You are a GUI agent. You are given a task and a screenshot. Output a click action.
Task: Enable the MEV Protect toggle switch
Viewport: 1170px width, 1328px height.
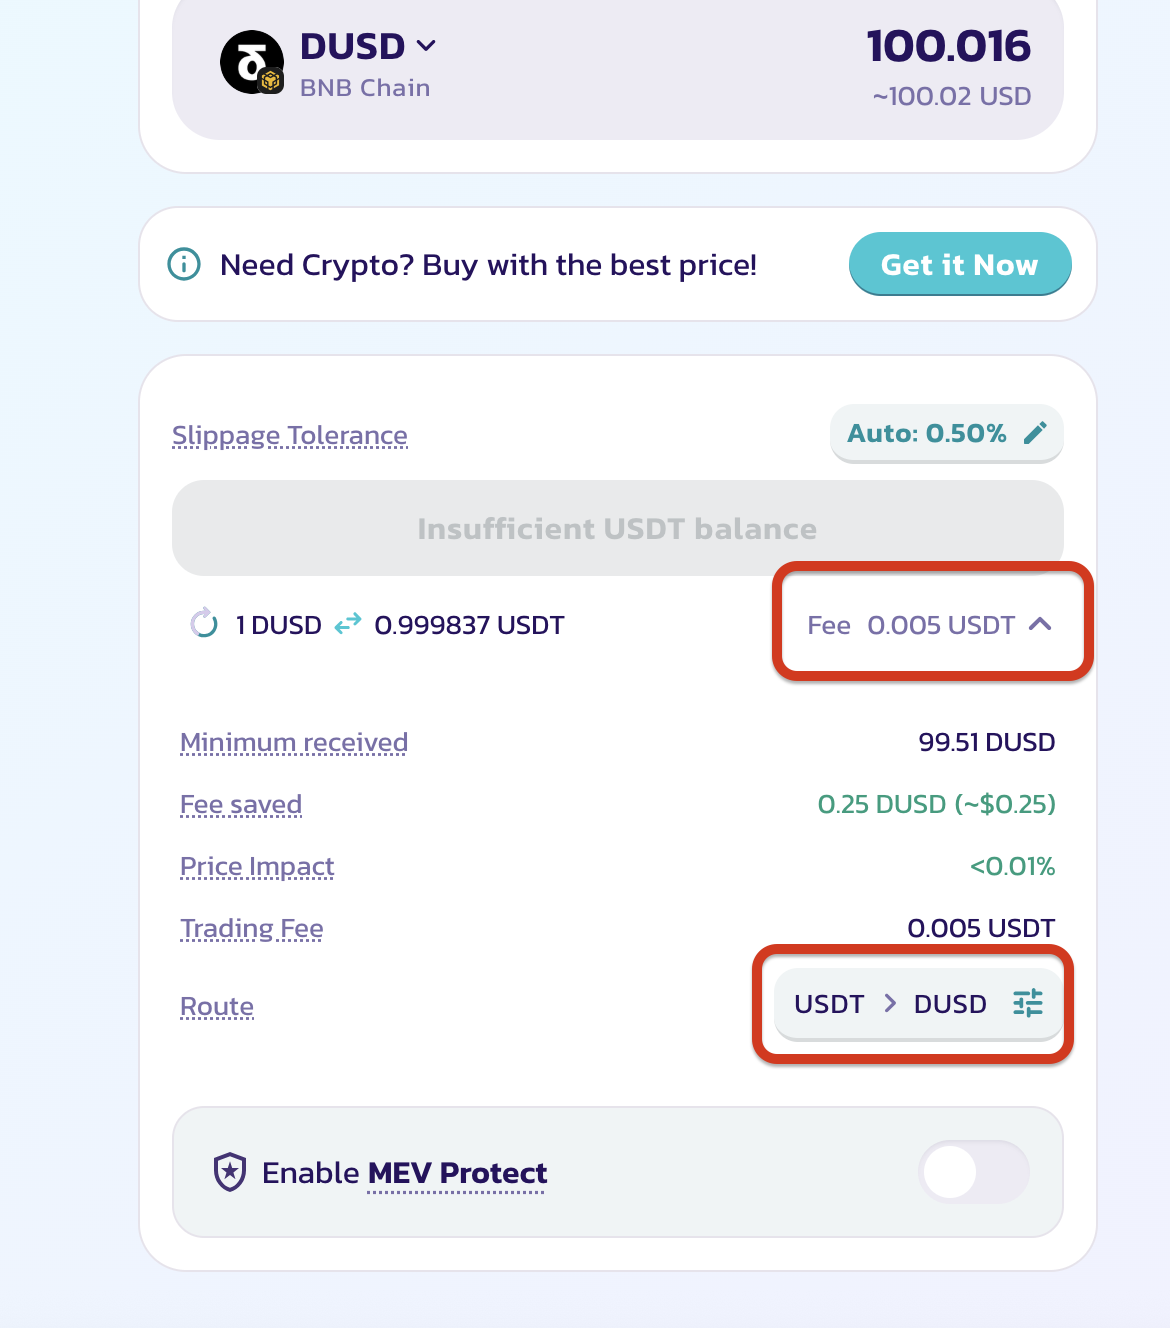973,1172
